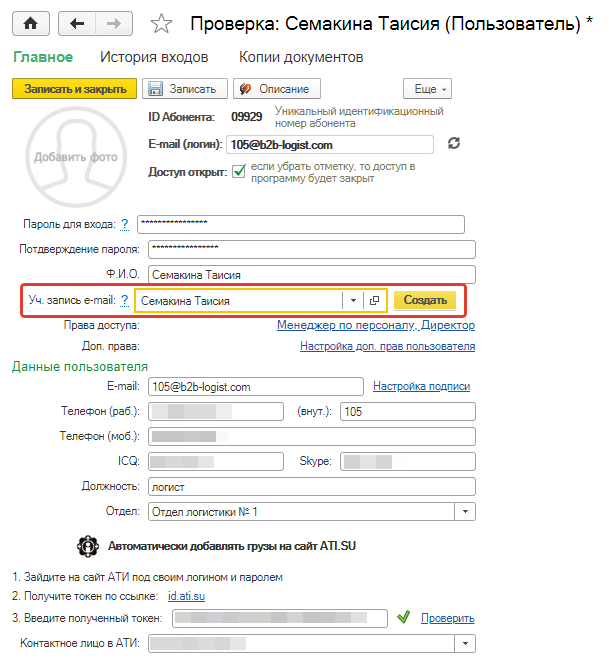Navigate back with the left arrow
The height and width of the screenshot is (671, 609).
[77, 23]
